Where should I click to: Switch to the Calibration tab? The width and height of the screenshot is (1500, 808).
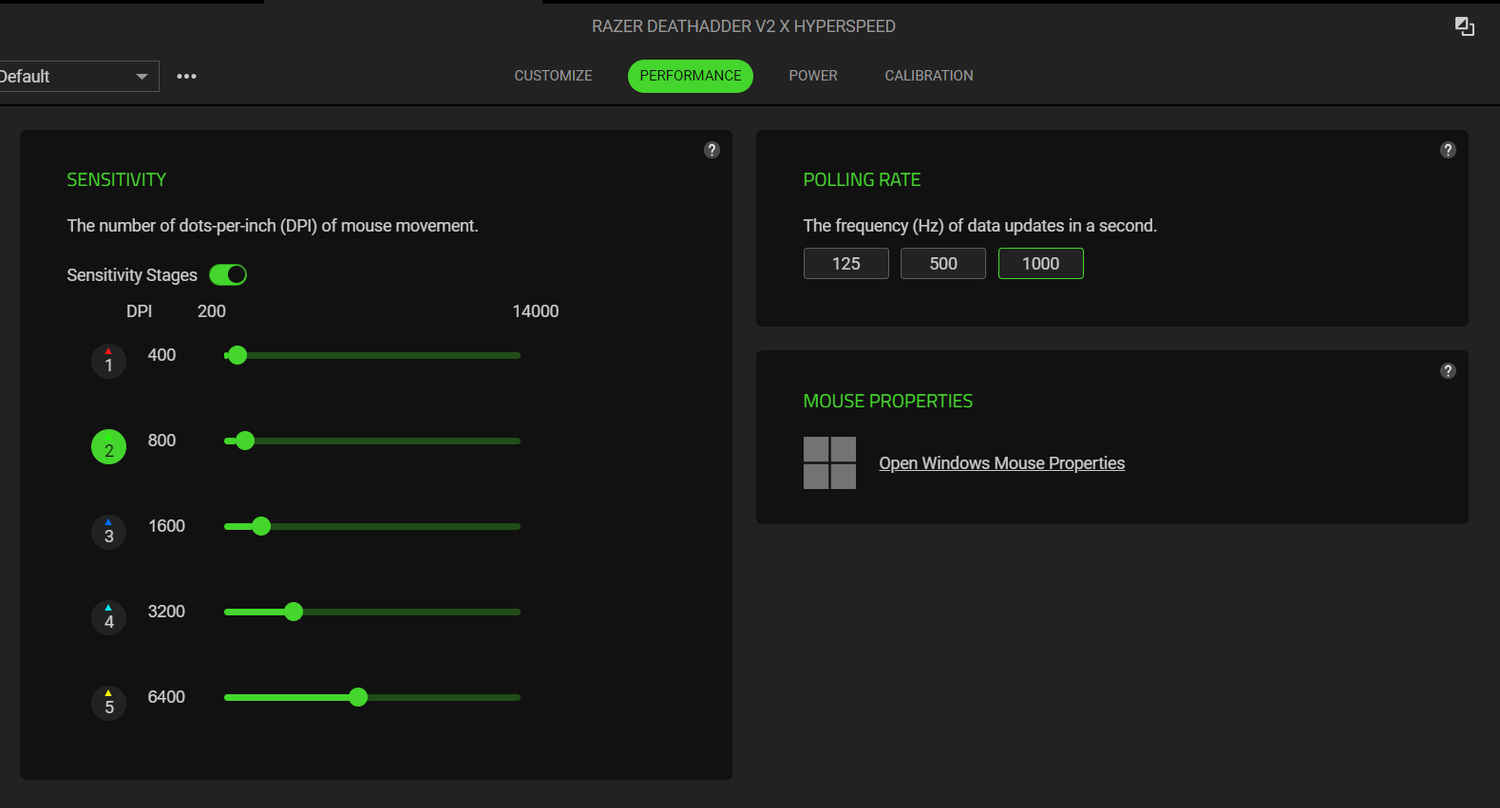coord(929,76)
